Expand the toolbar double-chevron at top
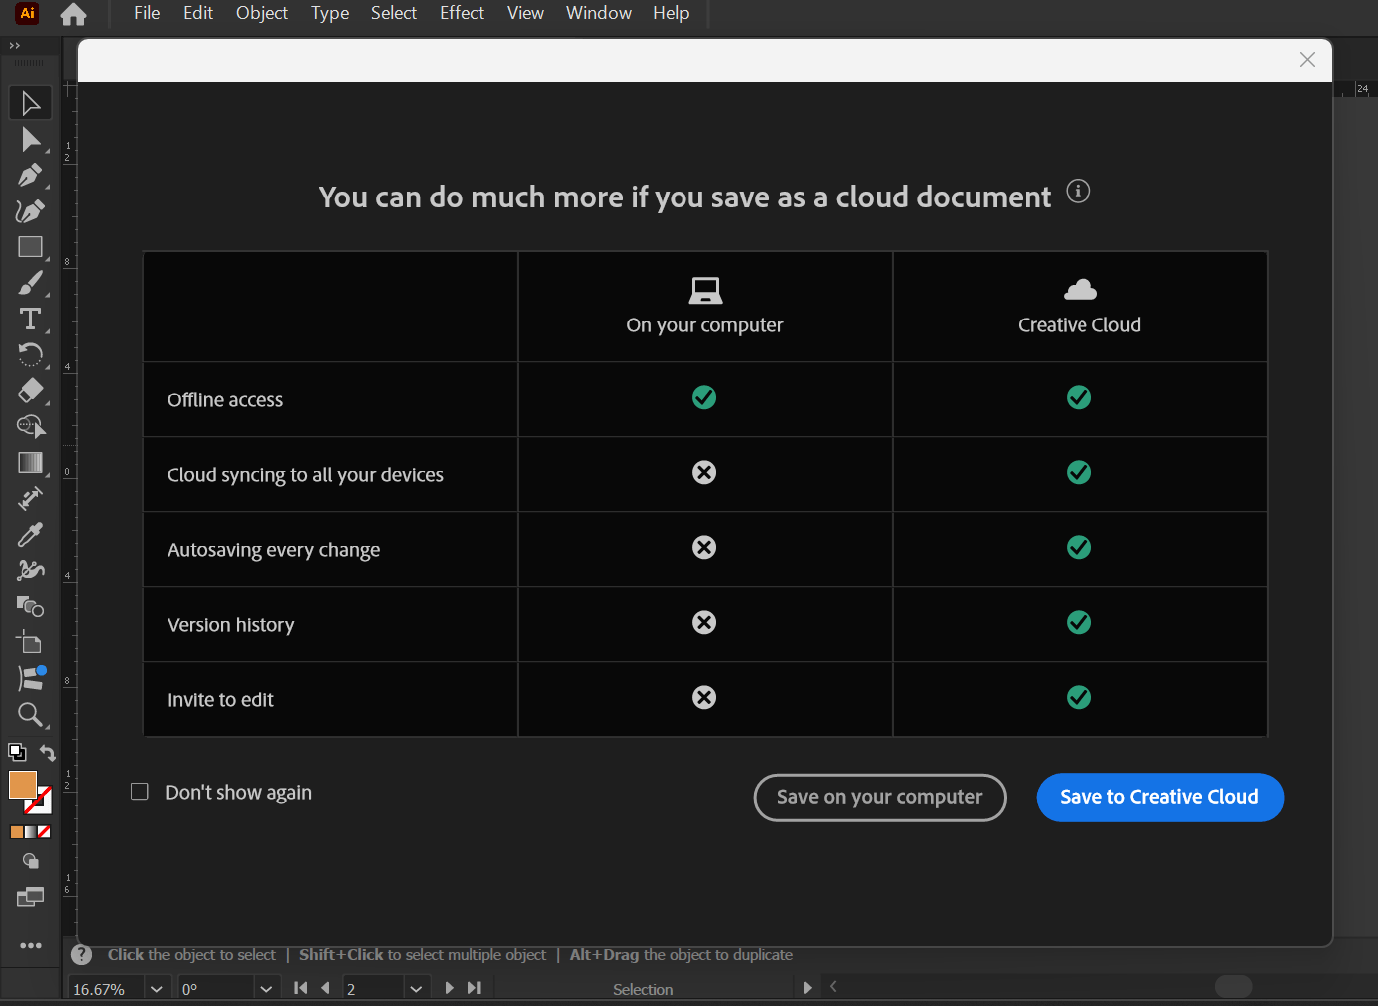 (14, 46)
